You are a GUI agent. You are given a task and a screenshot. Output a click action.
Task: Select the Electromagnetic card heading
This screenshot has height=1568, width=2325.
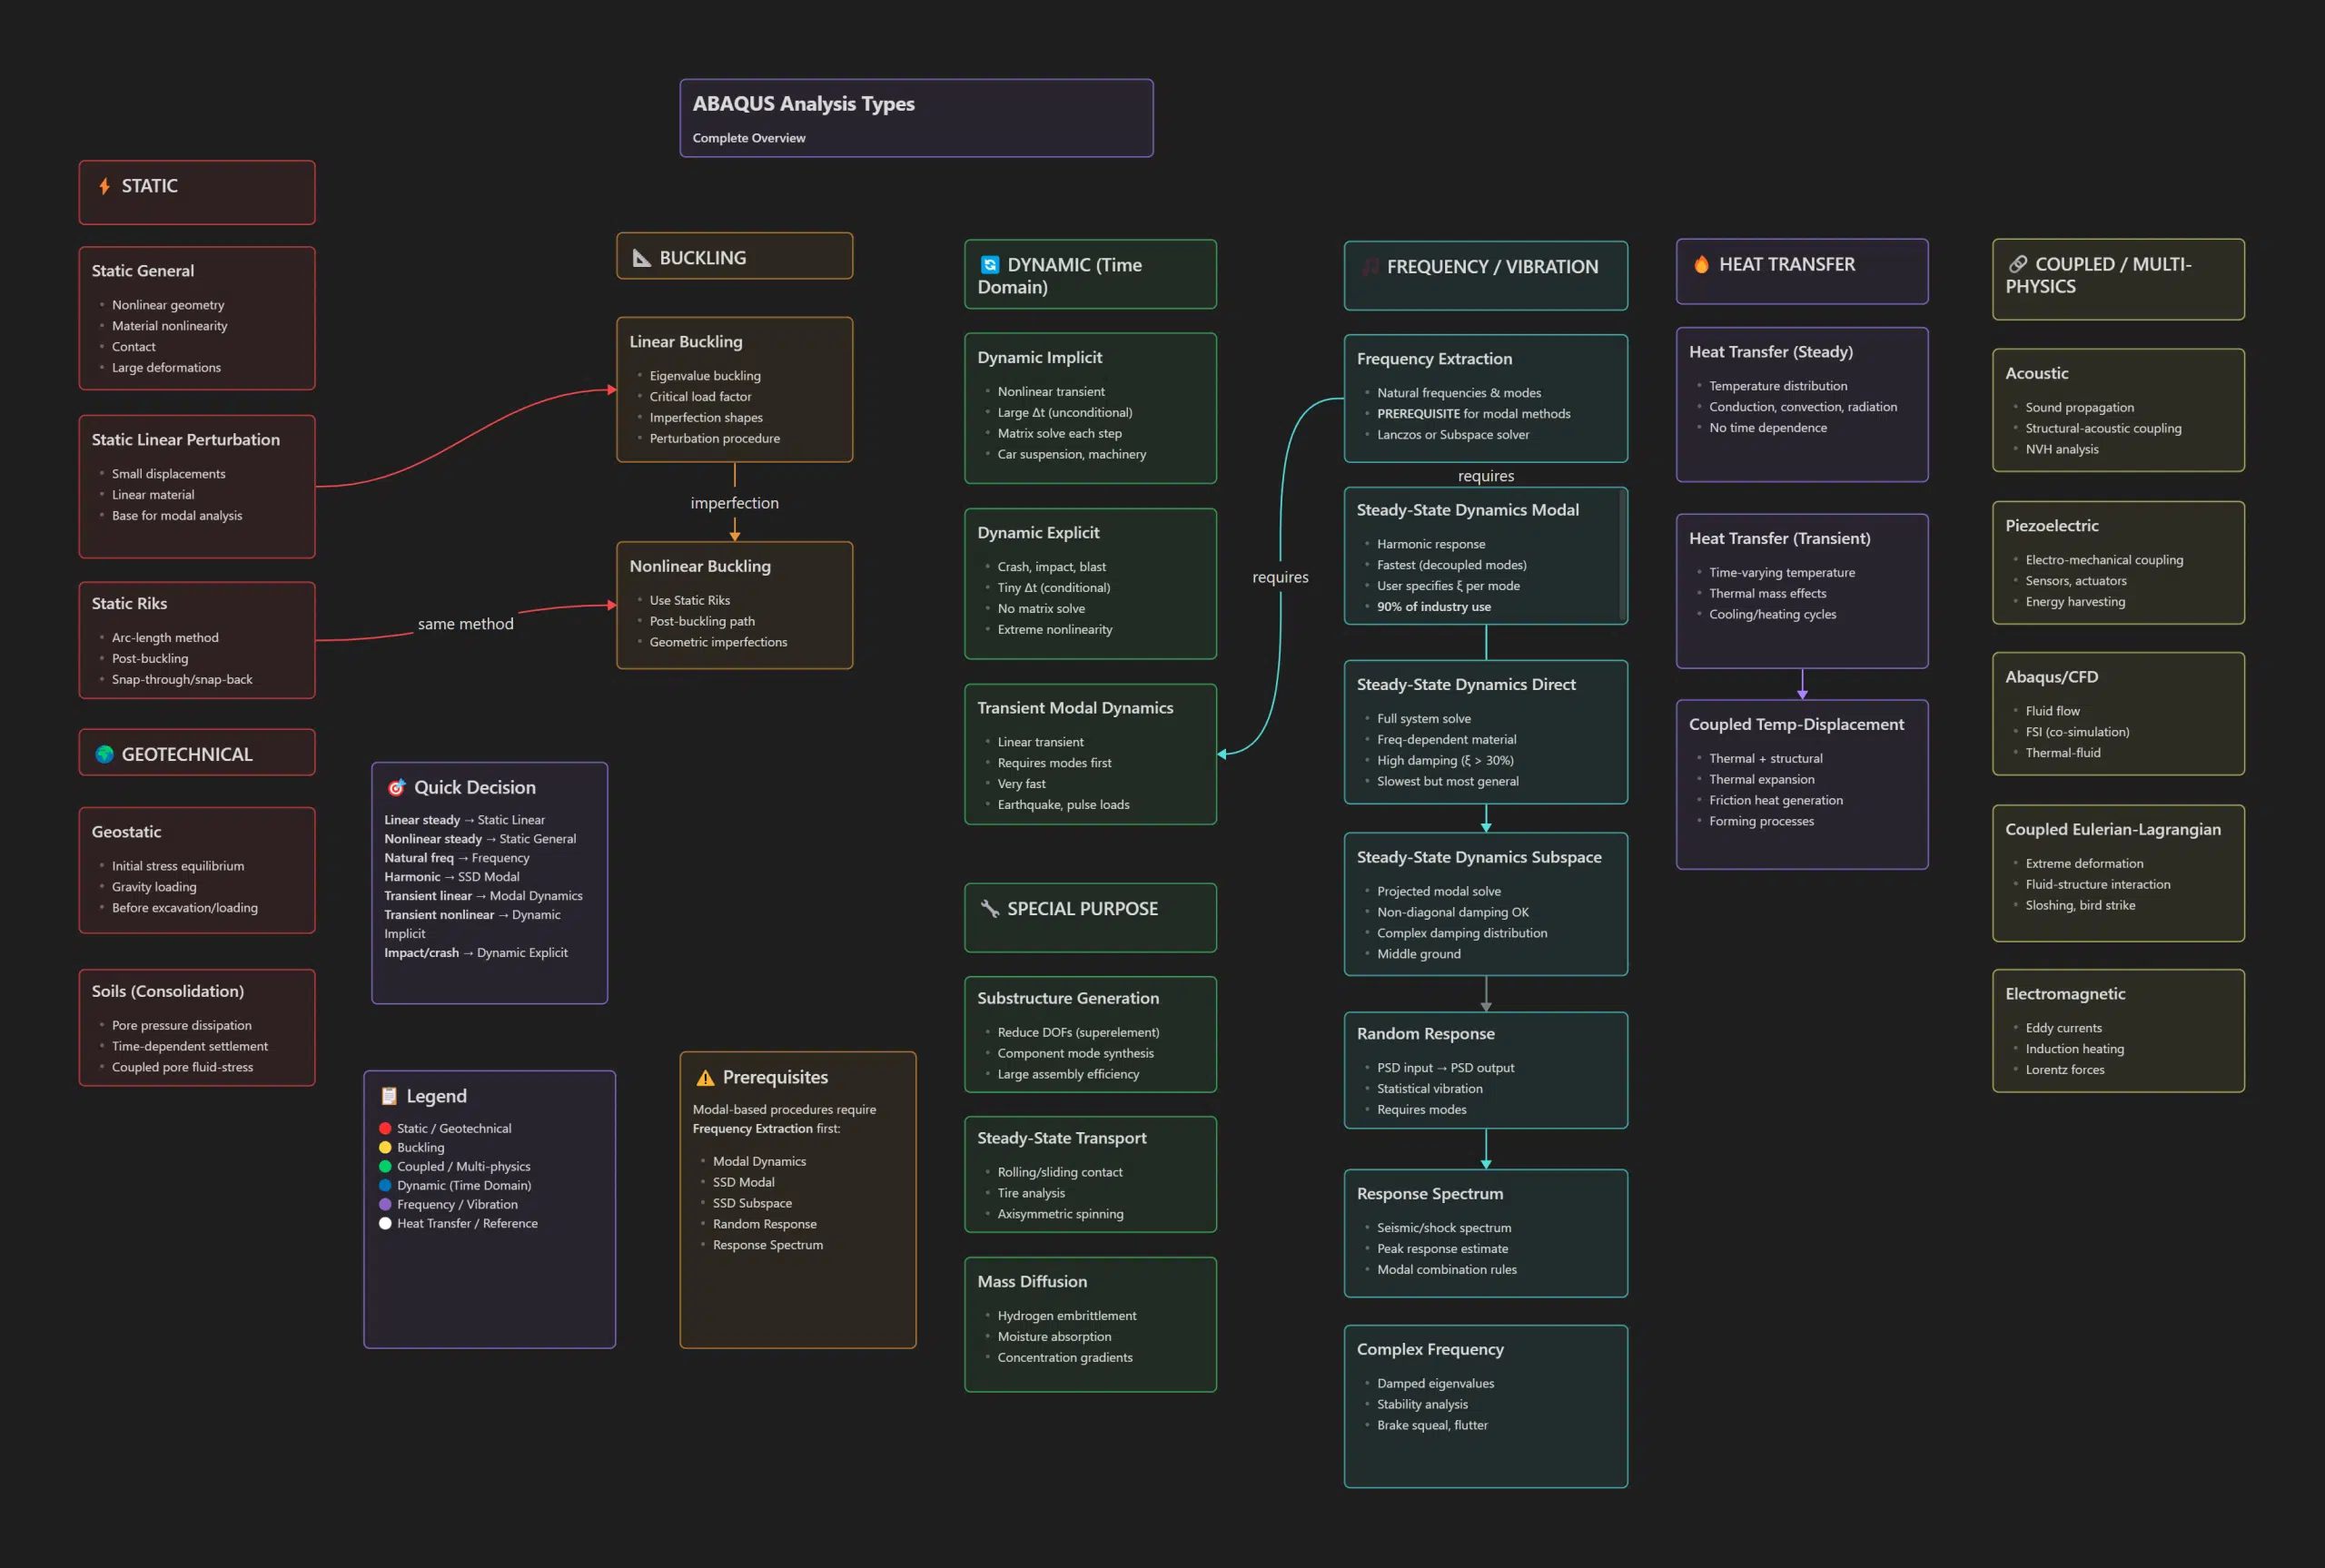pos(2064,994)
